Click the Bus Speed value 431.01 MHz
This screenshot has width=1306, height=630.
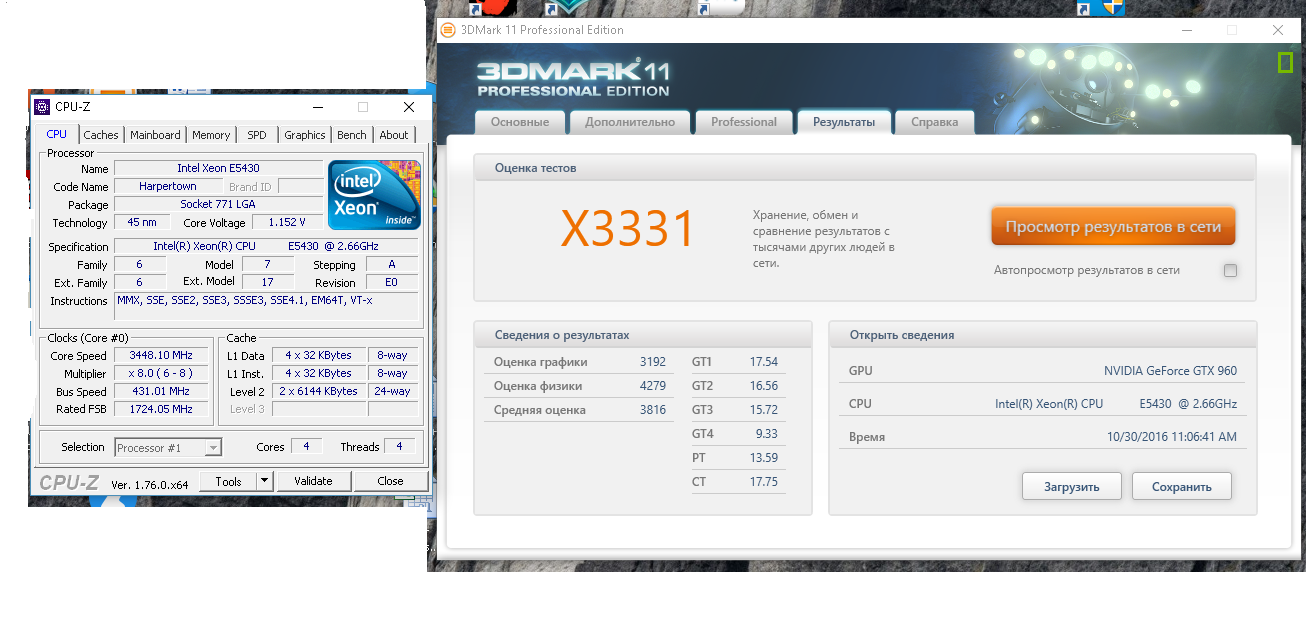point(160,391)
